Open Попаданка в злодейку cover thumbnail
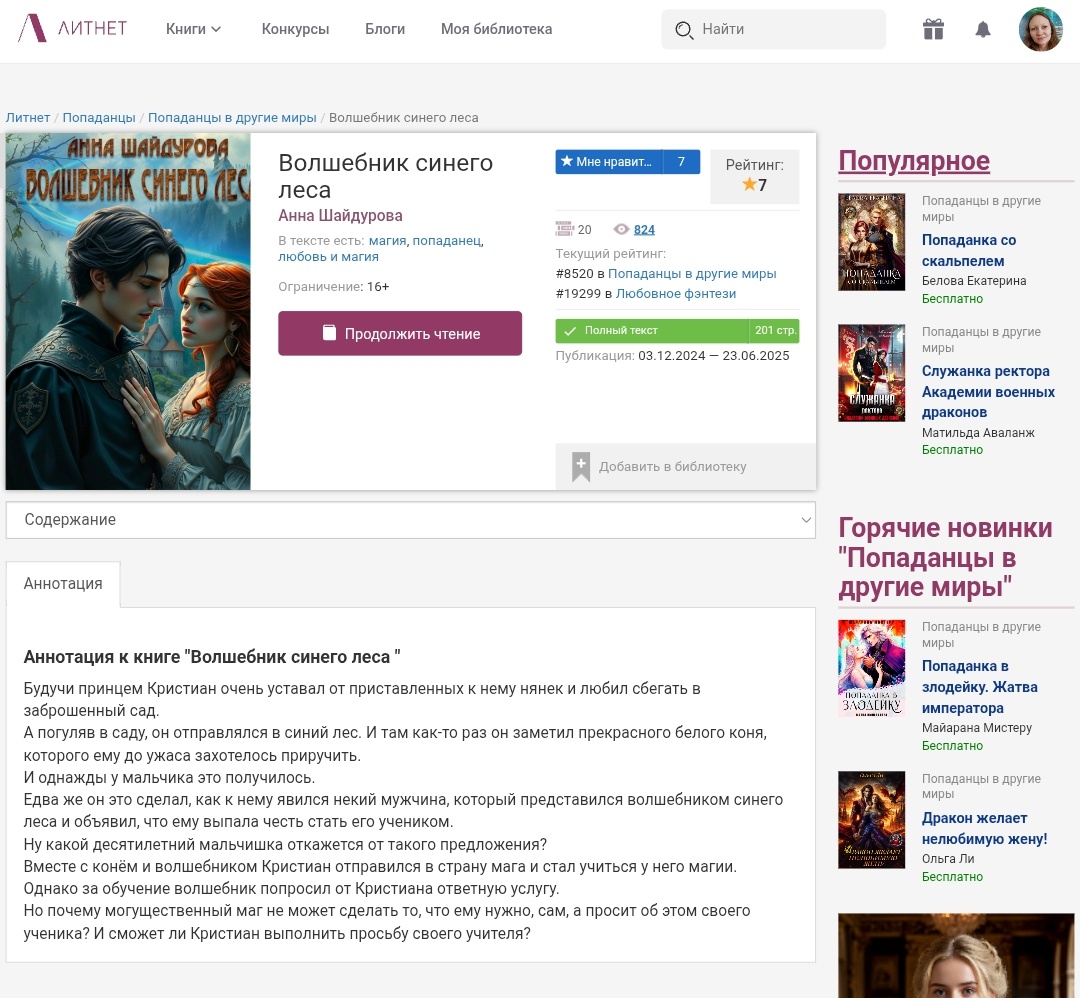1080x998 pixels. 871,668
